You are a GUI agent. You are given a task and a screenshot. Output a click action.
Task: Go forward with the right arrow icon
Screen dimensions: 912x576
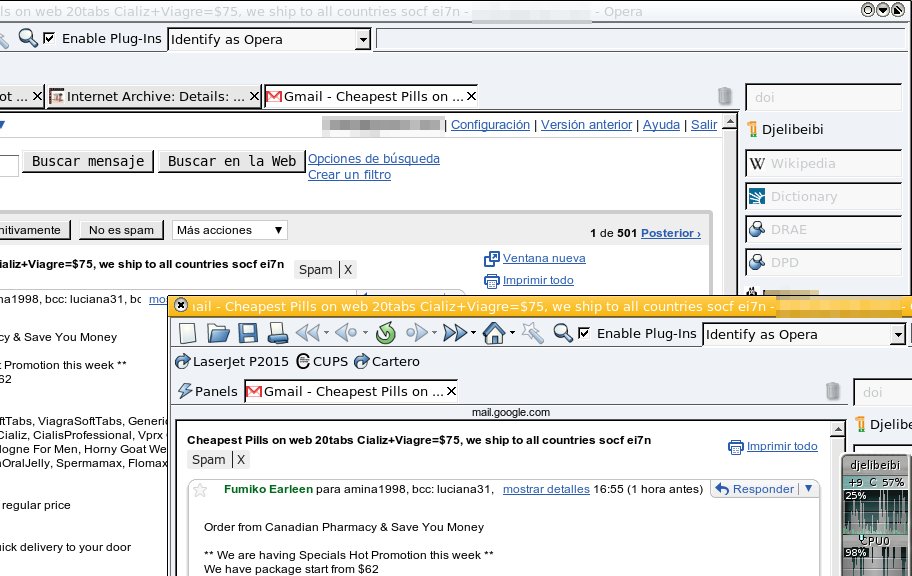[416, 333]
